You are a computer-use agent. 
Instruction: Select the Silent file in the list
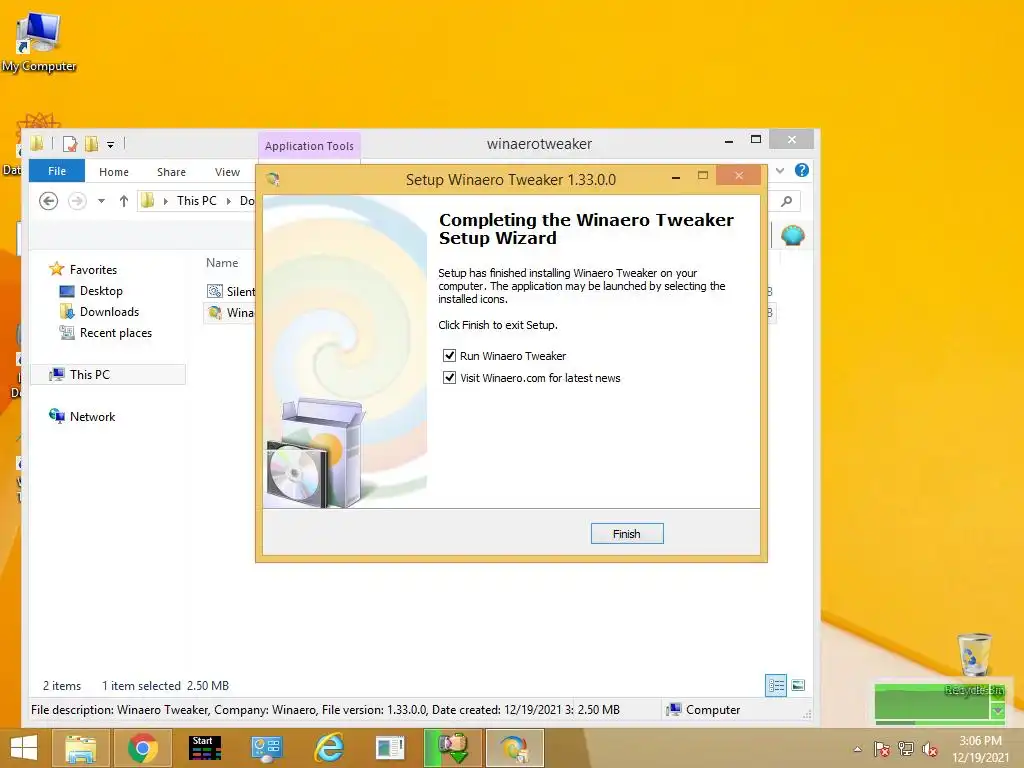(x=231, y=291)
